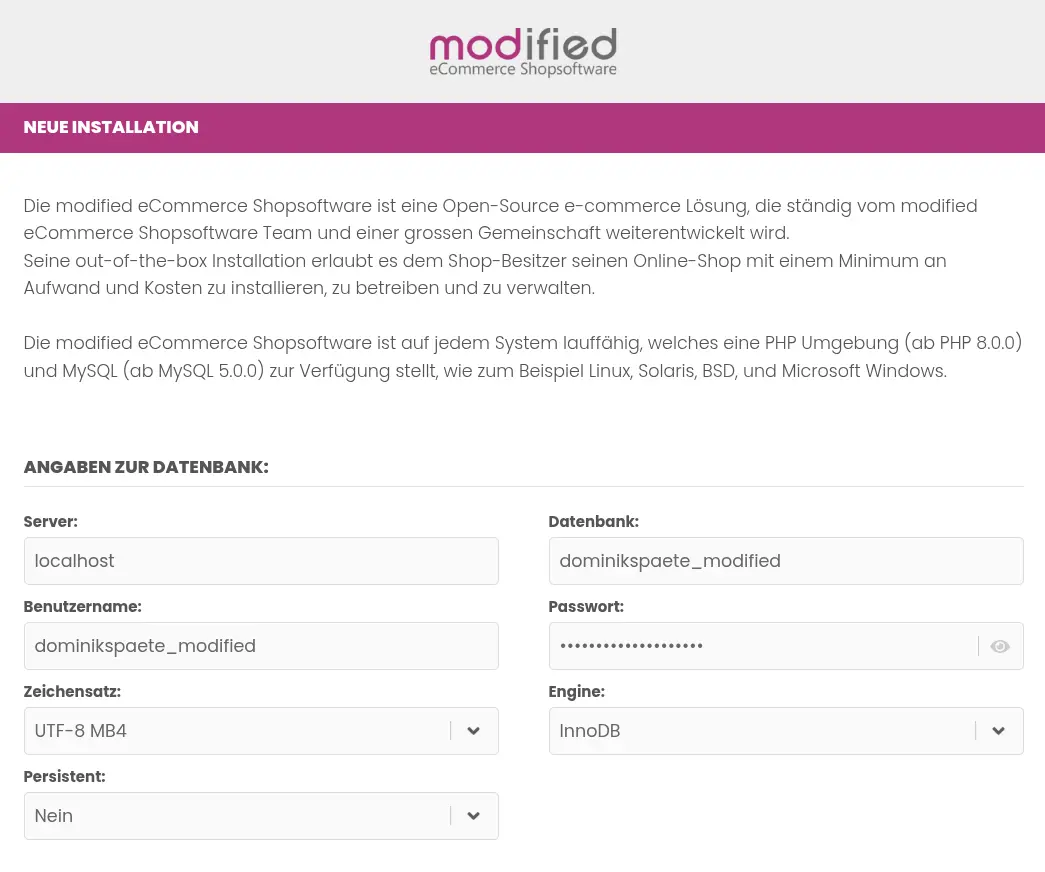Click the chevron arrow in Zeichensatz field
The image size is (1045, 872).
click(474, 731)
